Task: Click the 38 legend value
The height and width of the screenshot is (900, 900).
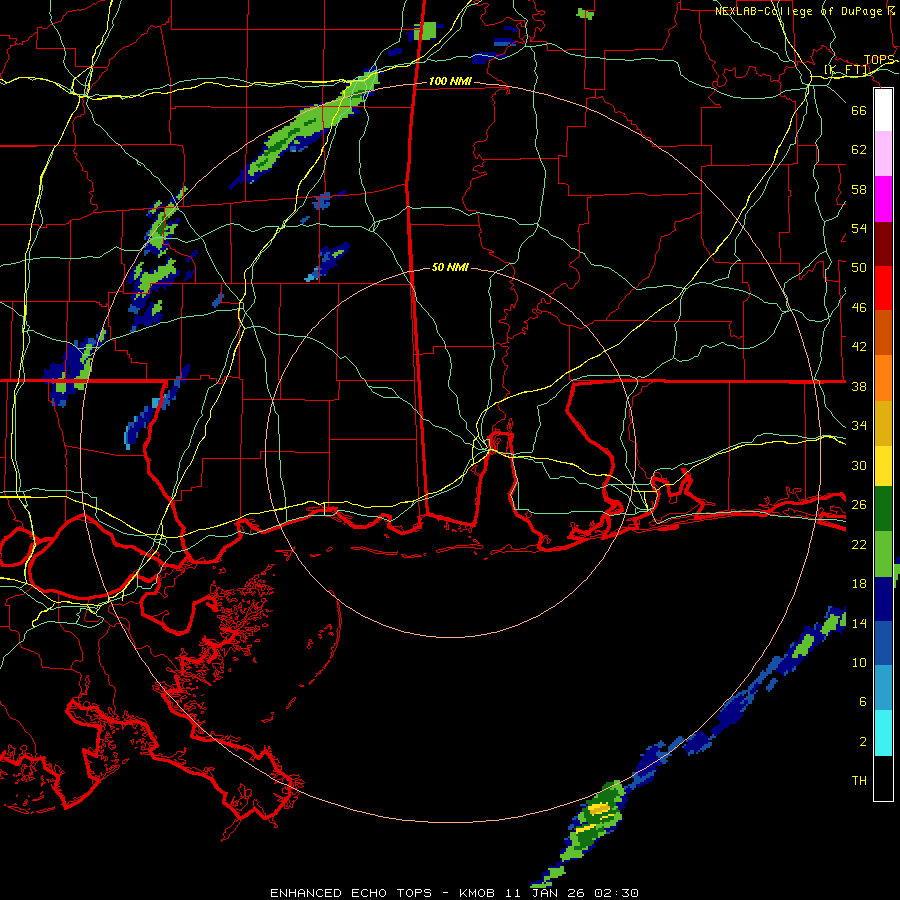Action: click(859, 386)
